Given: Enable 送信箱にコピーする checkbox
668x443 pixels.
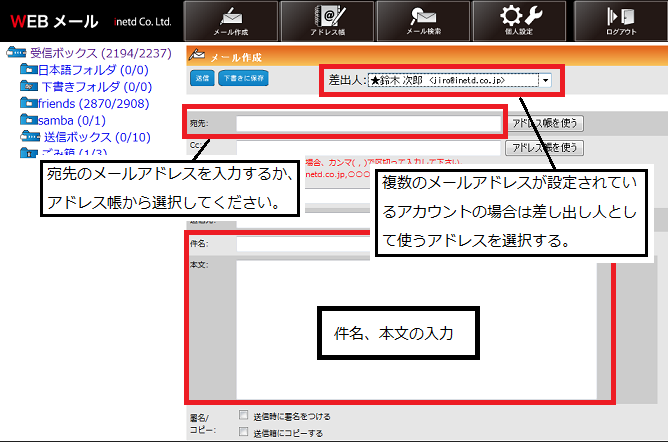Looking at the screenshot, I should [x=243, y=432].
